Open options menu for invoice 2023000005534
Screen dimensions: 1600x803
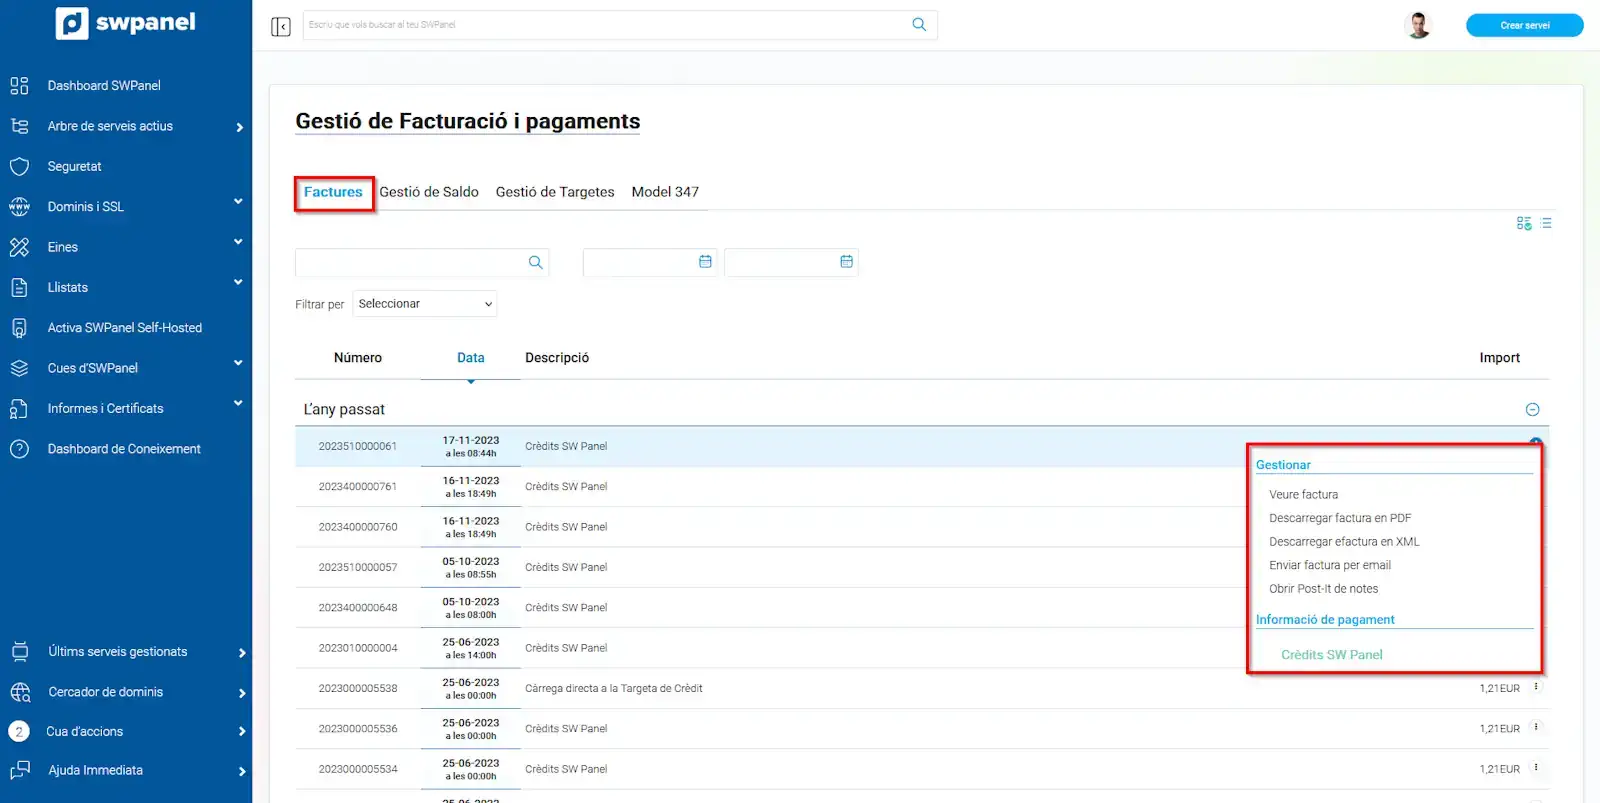1536,768
